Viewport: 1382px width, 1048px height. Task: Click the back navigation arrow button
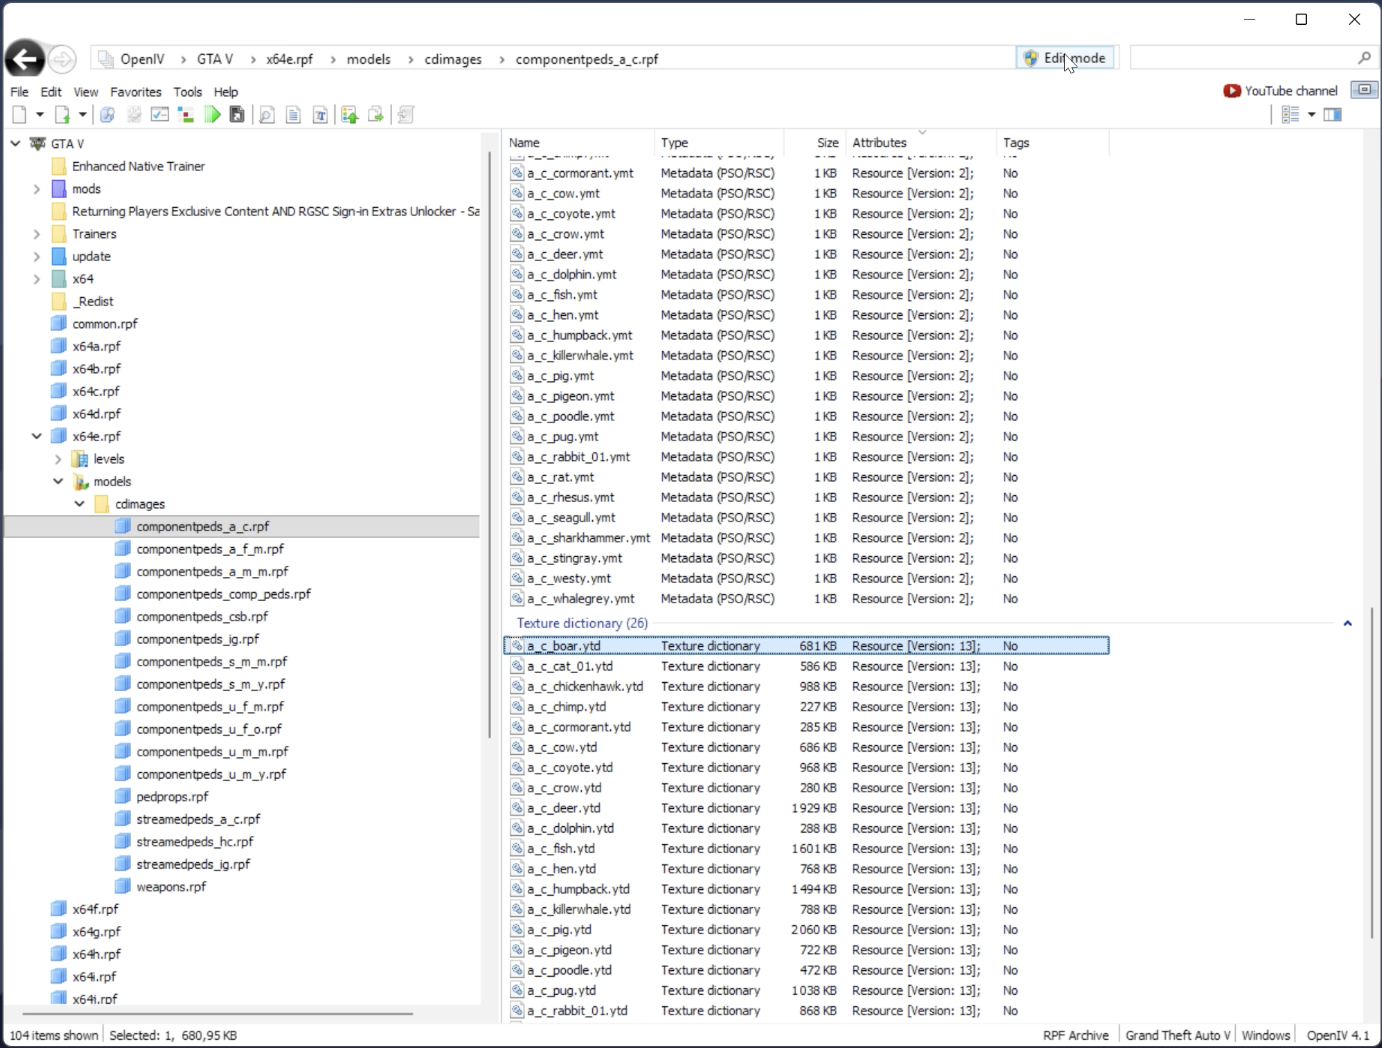coord(25,60)
